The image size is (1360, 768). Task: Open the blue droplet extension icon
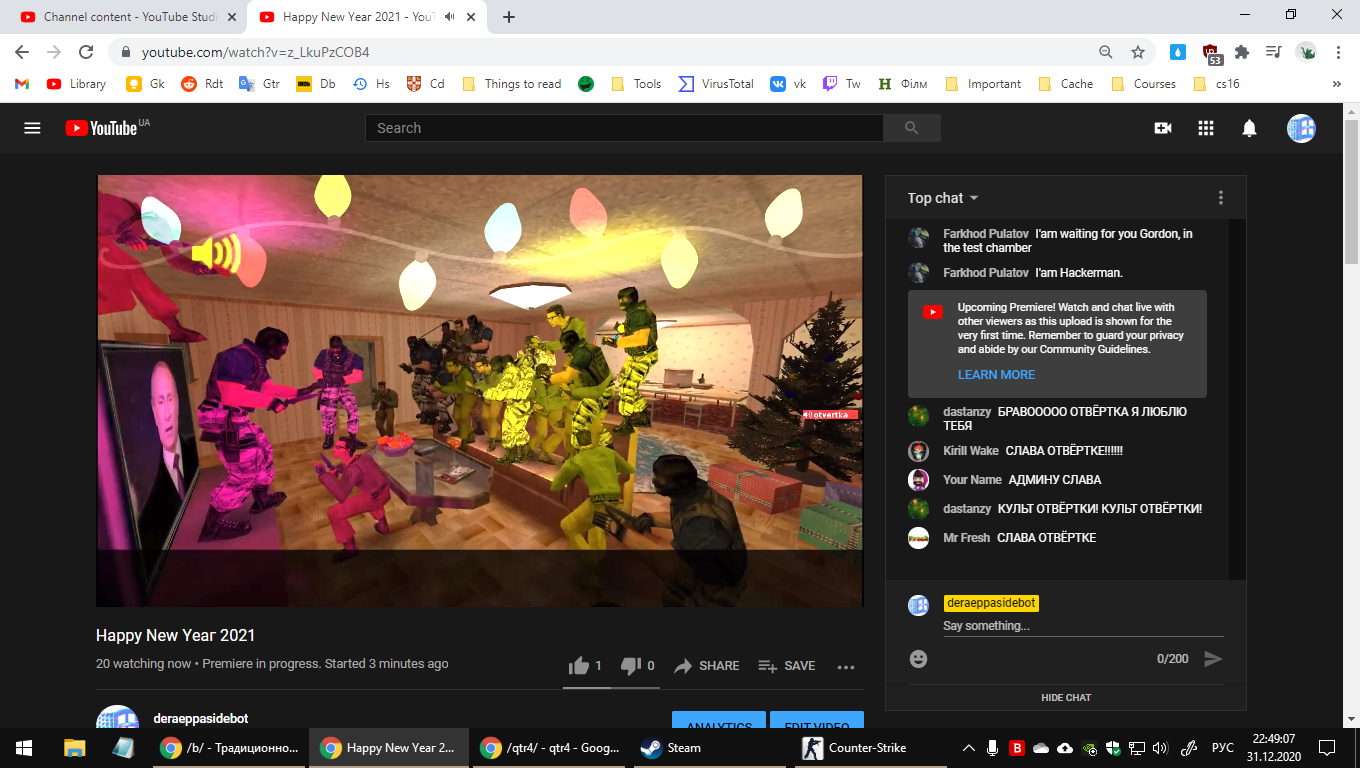(1178, 52)
